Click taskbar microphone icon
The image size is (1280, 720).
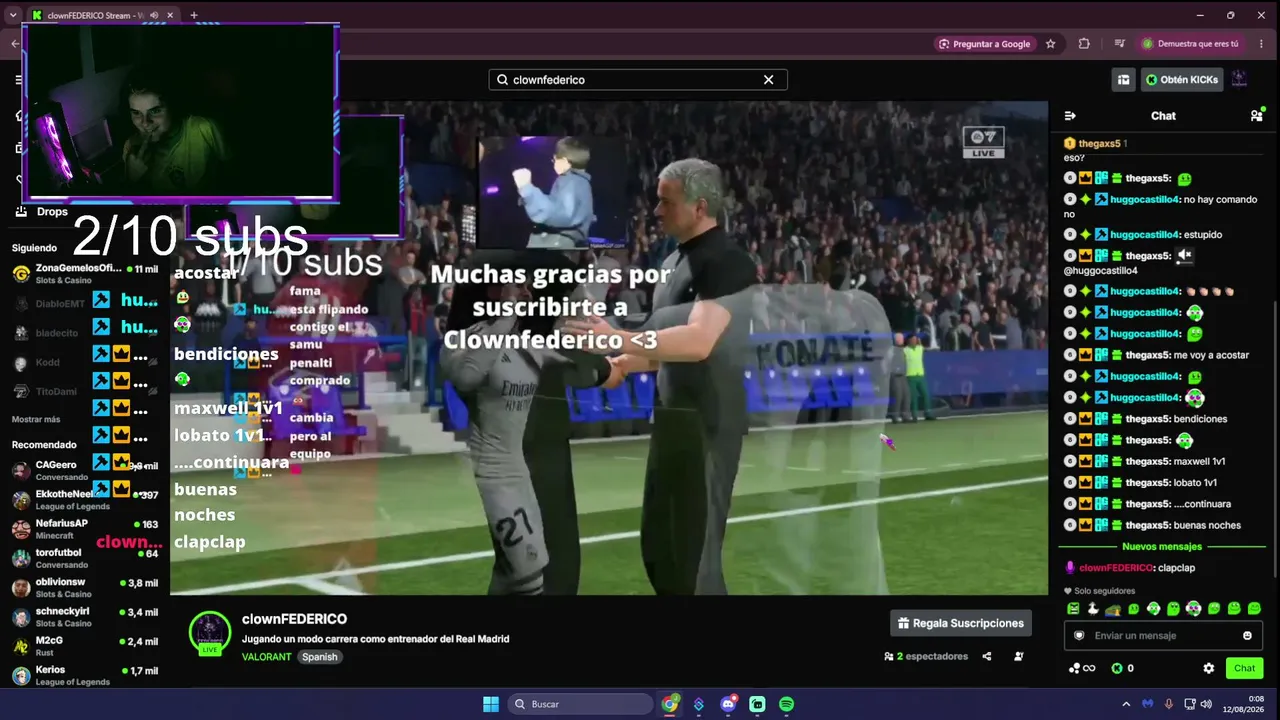1169,704
